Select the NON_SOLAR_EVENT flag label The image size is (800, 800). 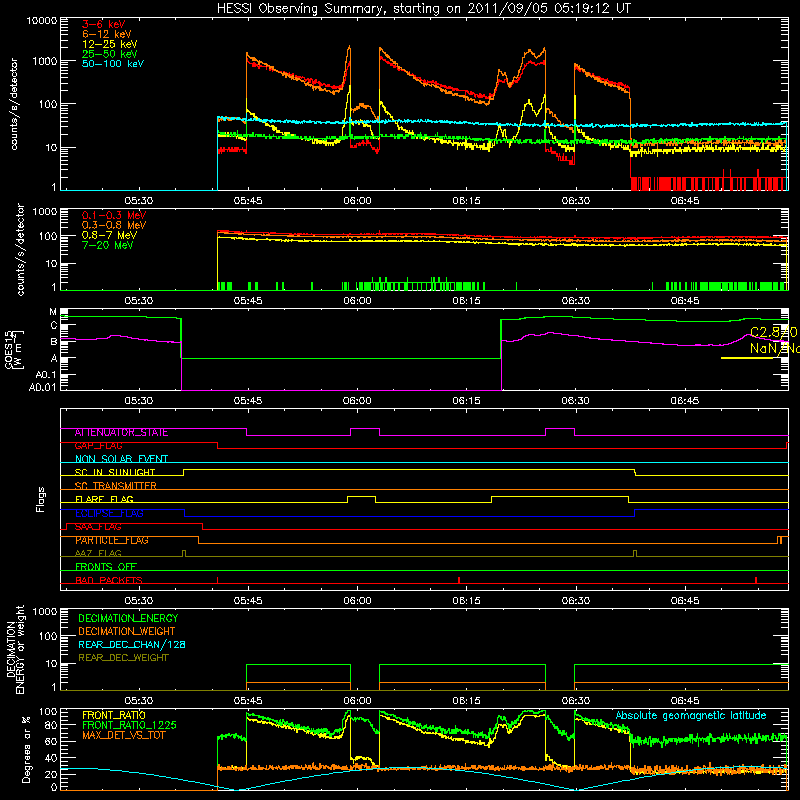[x=121, y=459]
